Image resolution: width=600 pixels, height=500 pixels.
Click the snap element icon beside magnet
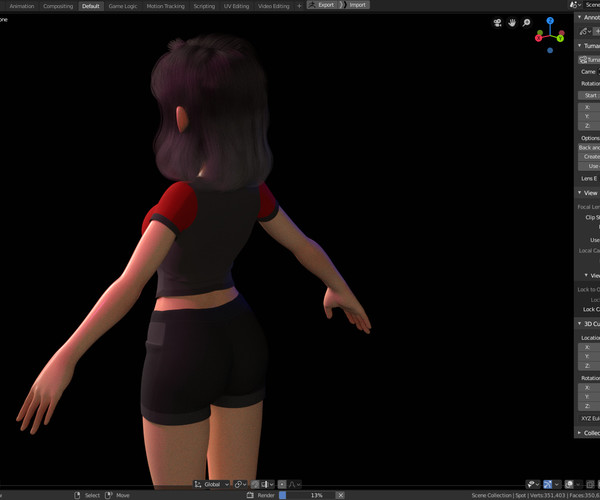pyautogui.click(x=265, y=485)
